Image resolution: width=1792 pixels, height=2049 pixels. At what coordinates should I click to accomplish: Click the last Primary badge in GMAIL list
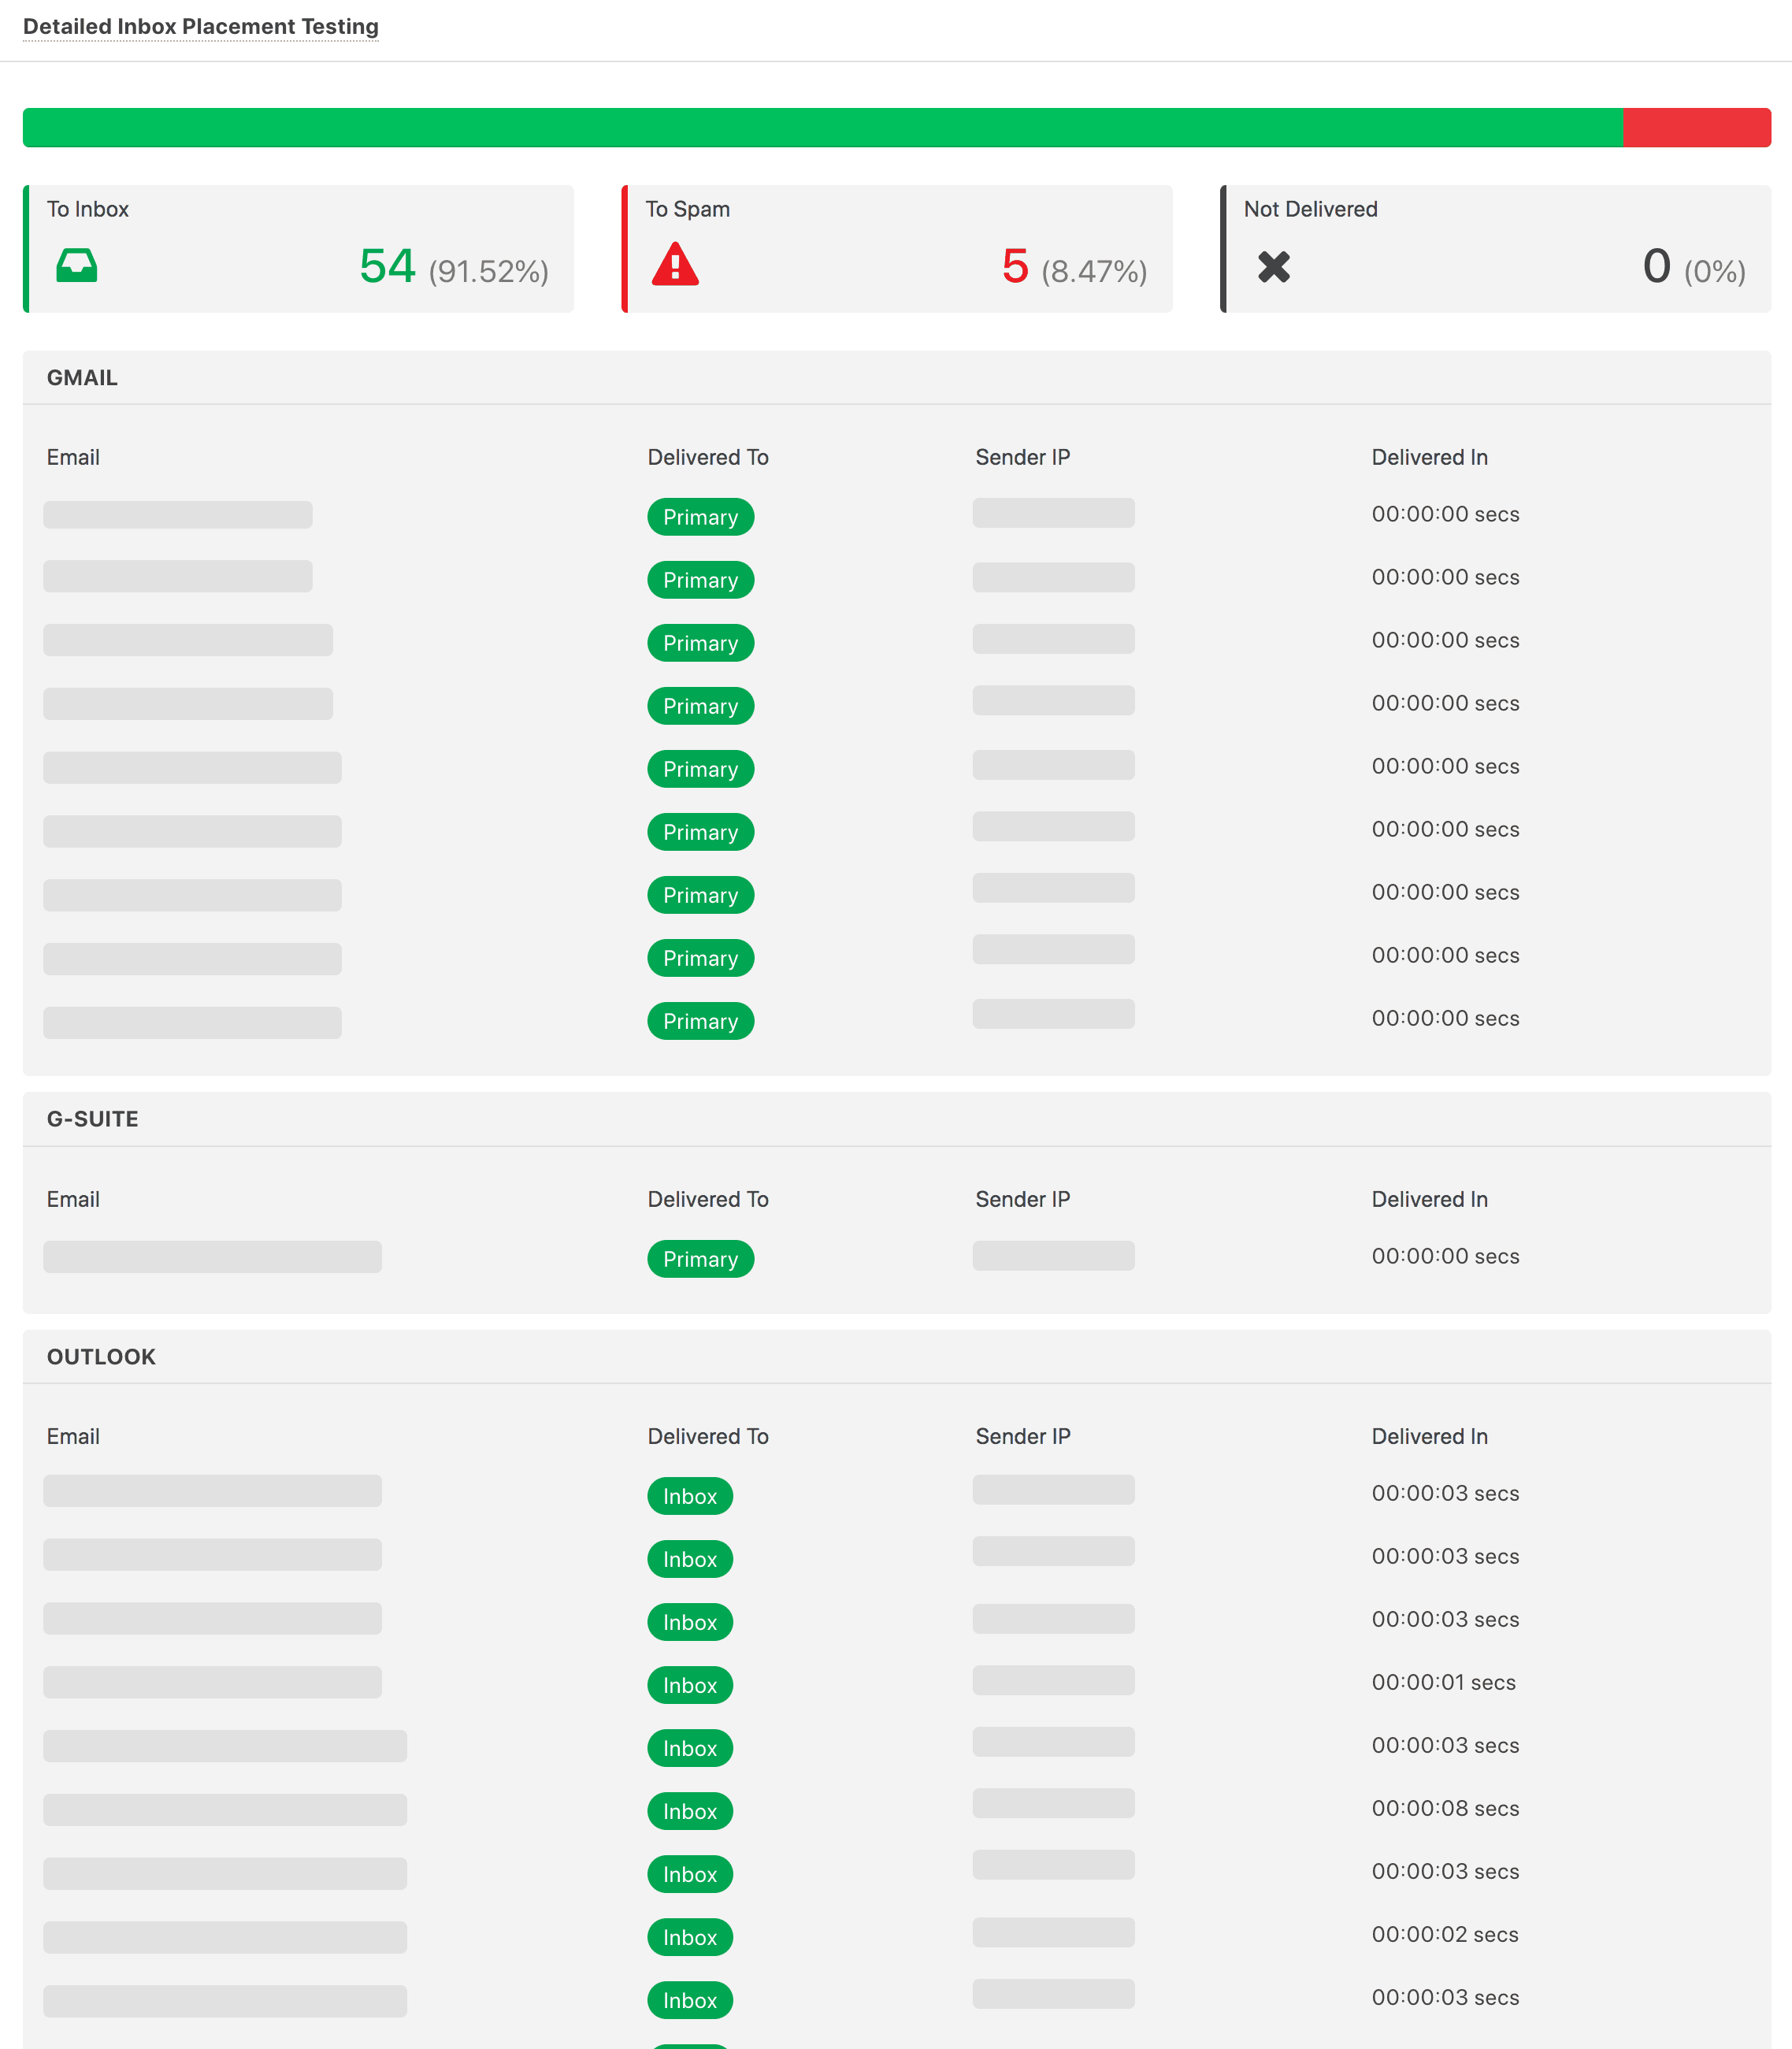coord(700,1021)
